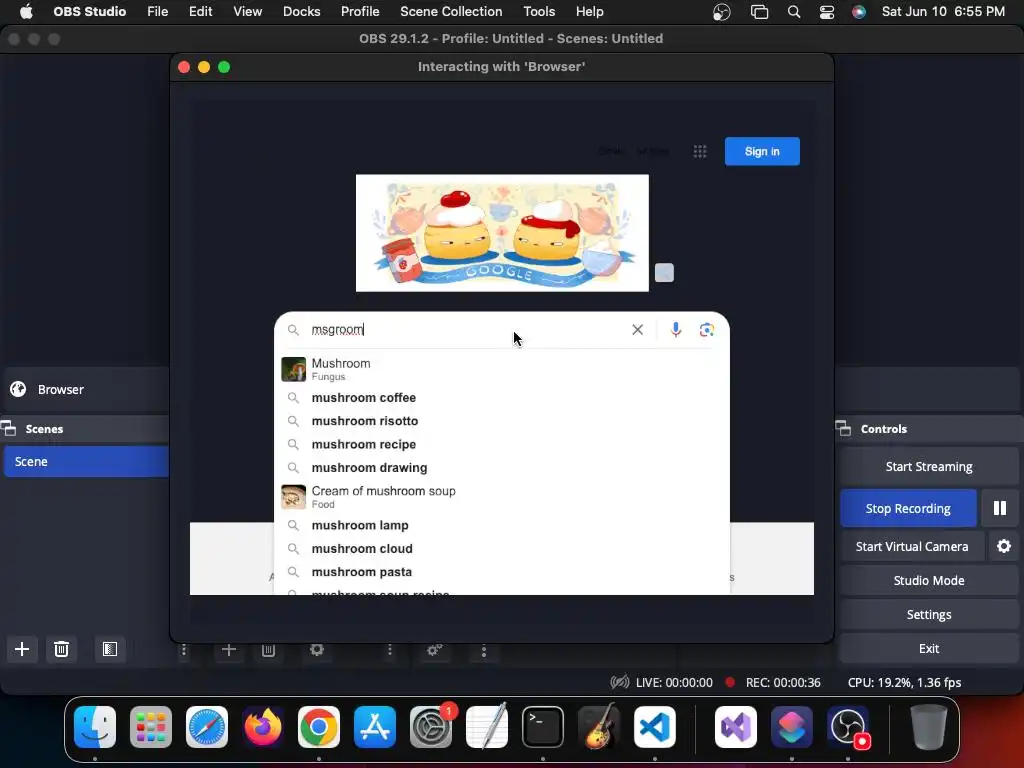The height and width of the screenshot is (768, 1024).
Task: Click the doodle share button
Action: tap(664, 272)
